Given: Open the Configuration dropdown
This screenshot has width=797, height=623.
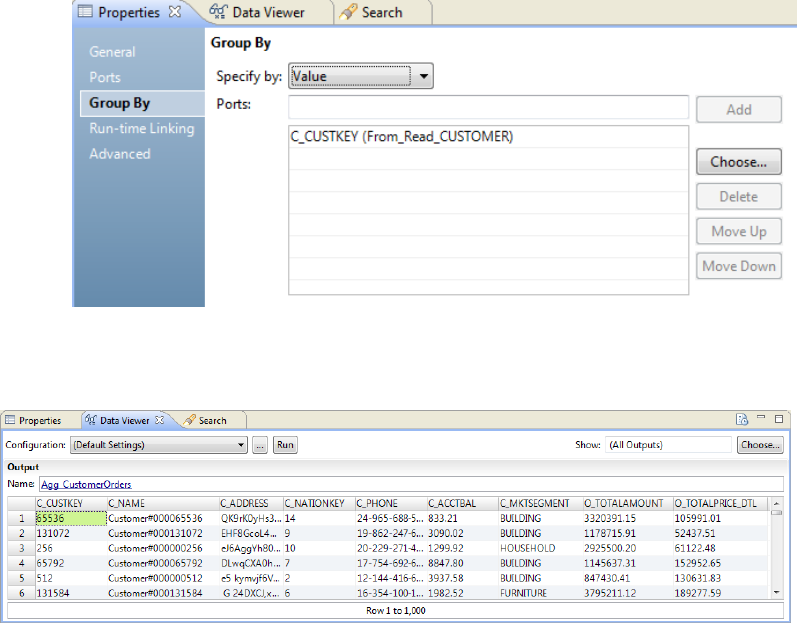Looking at the screenshot, I should (159, 445).
